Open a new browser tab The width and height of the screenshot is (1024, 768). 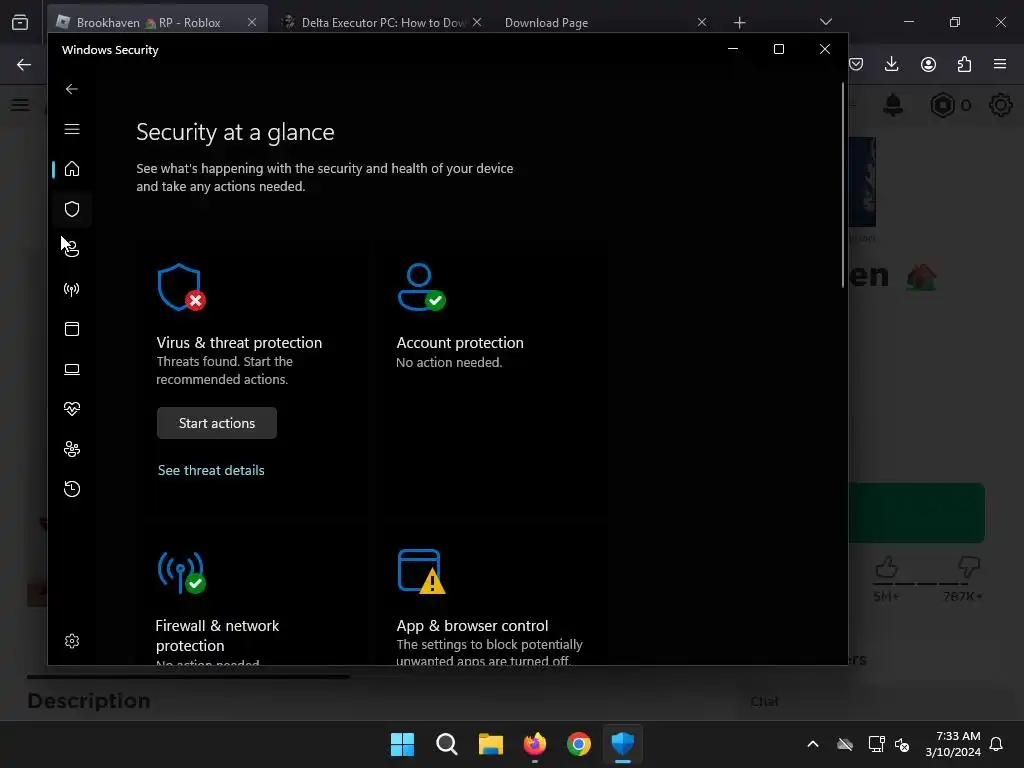click(x=739, y=23)
